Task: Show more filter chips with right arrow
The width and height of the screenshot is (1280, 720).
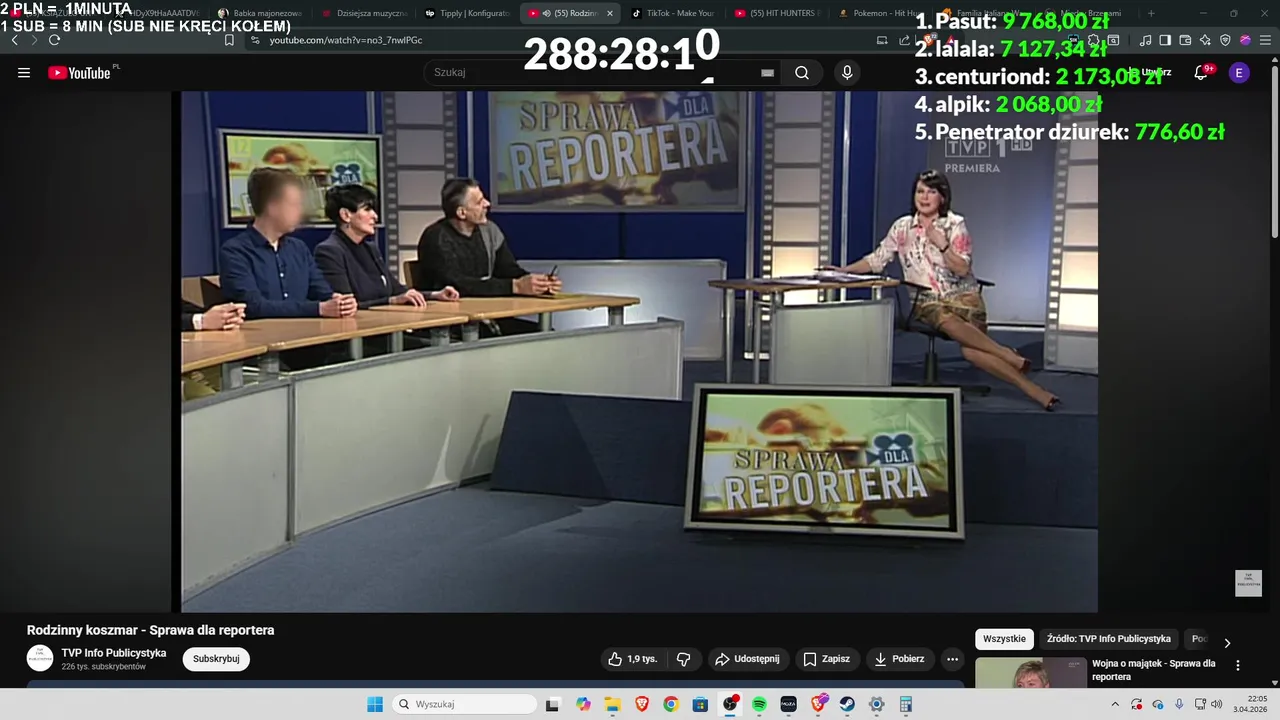Action: pos(1227,642)
